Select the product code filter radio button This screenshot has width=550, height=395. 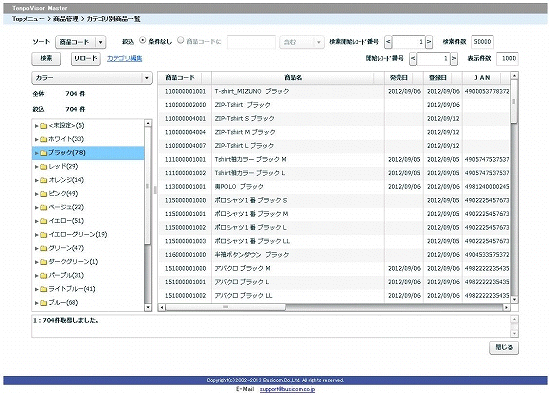point(181,41)
